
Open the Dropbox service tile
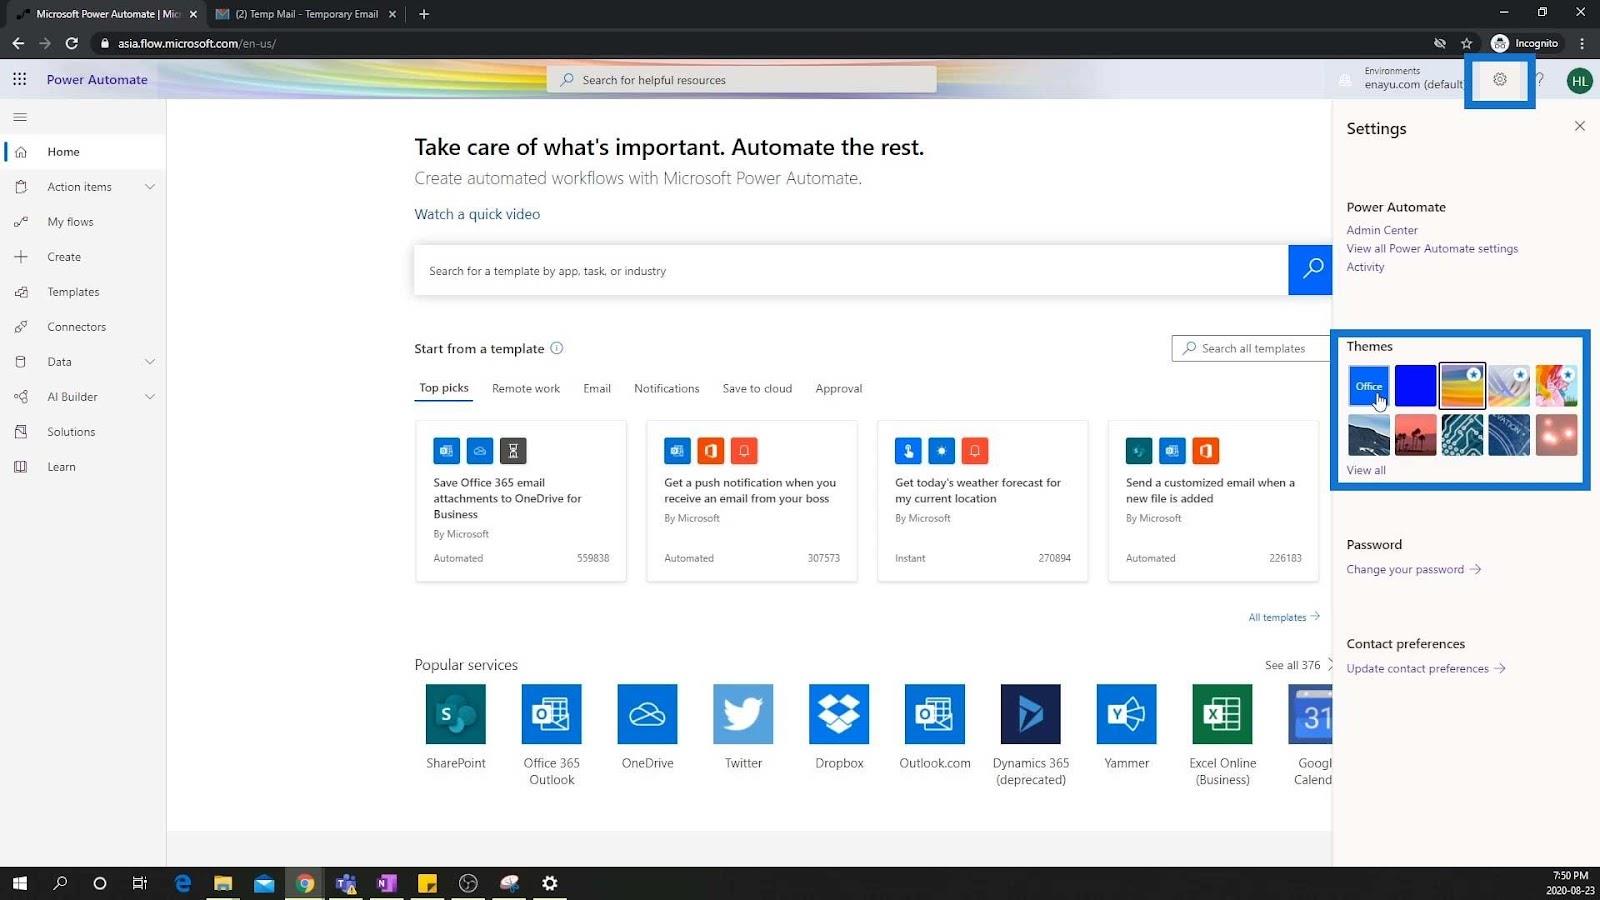pos(839,727)
